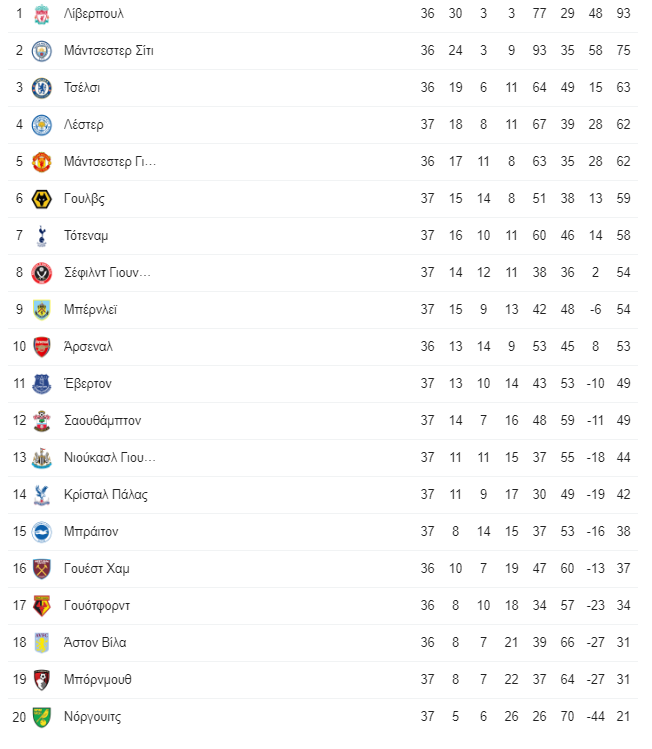Click the Sheffield United crest
652x749 pixels.
coord(42,273)
